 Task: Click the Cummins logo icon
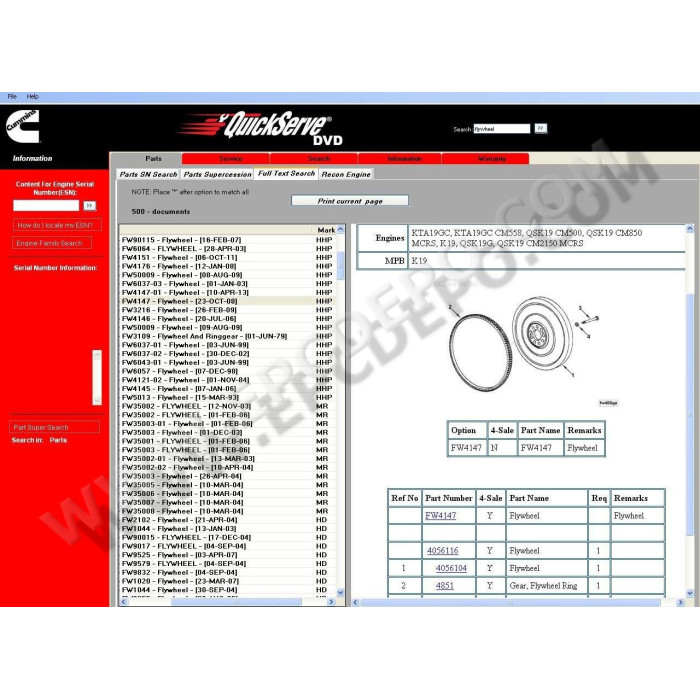(x=23, y=126)
